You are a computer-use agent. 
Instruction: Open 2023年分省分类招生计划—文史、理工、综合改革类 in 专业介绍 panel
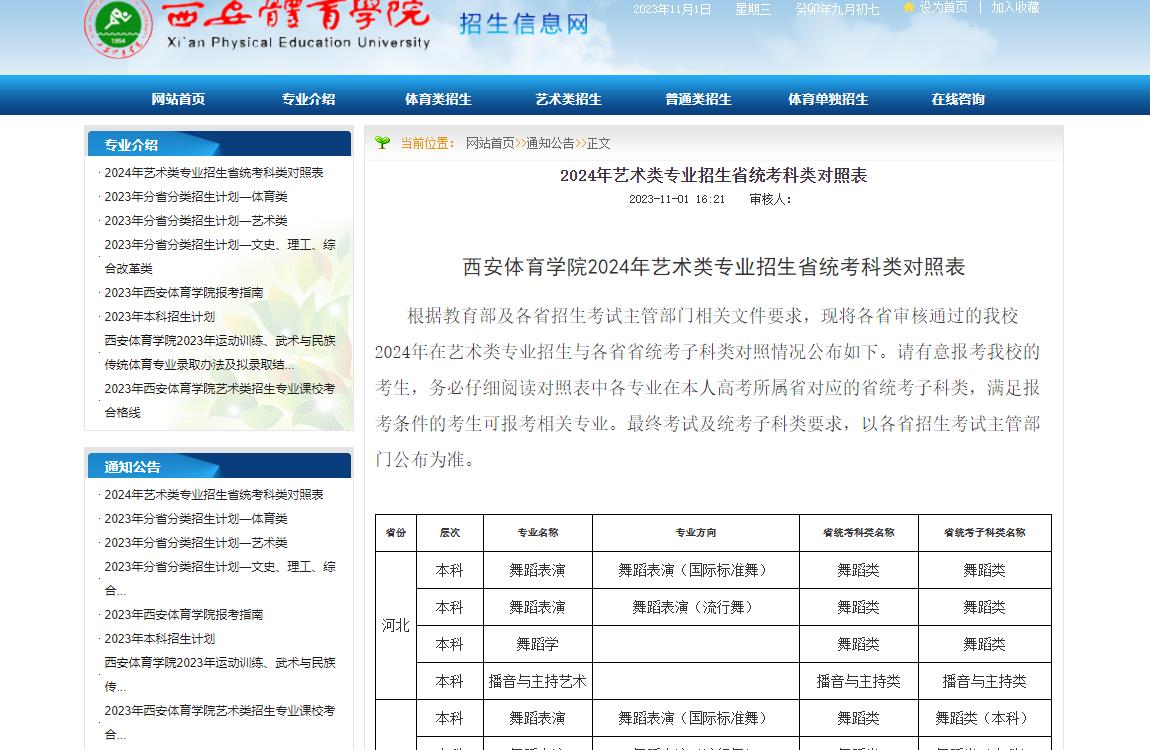tap(220, 257)
